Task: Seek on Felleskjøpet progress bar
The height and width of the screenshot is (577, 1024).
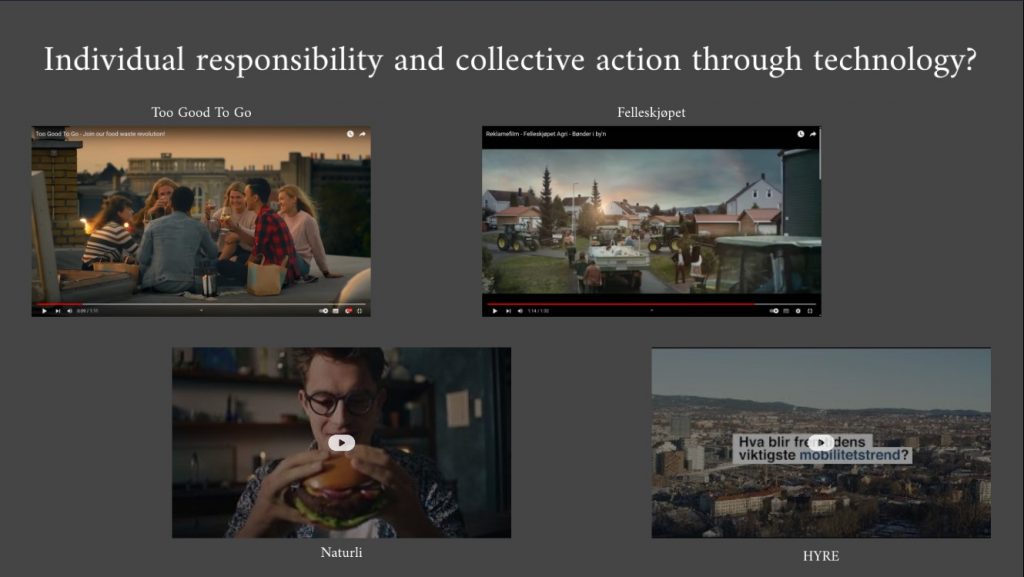Action: [x=652, y=304]
